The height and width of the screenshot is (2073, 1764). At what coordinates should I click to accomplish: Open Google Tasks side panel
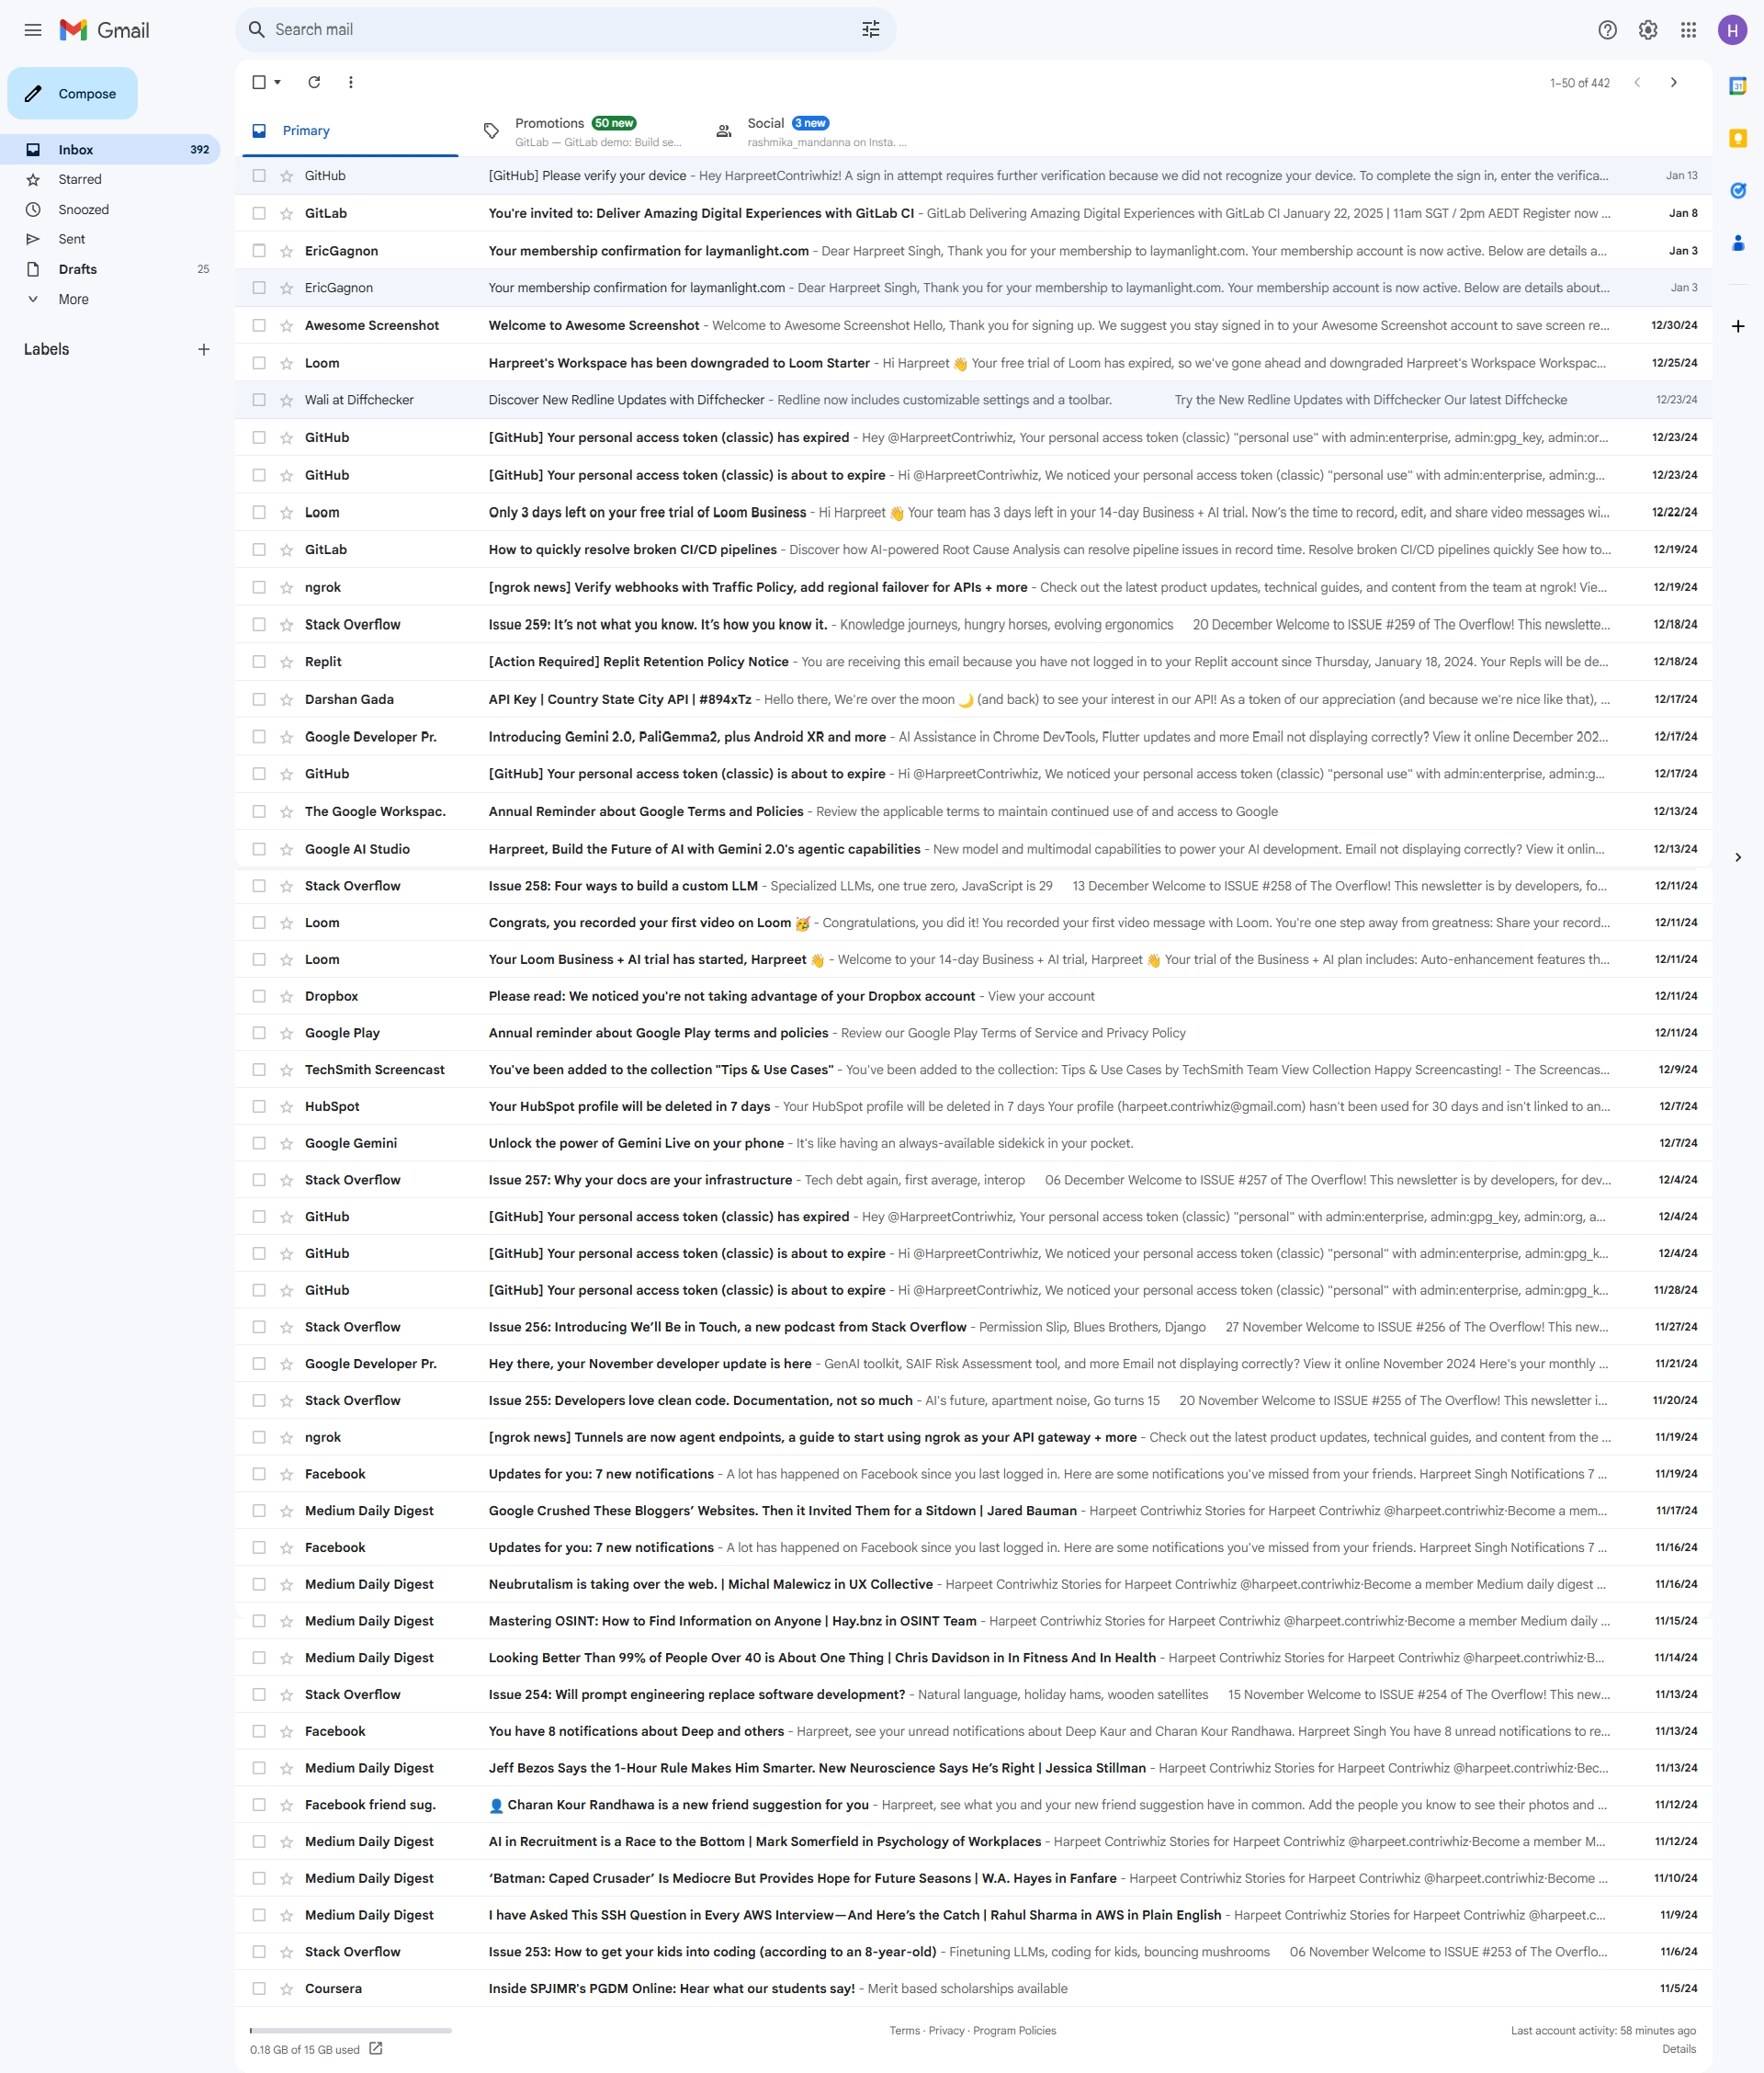(x=1738, y=190)
